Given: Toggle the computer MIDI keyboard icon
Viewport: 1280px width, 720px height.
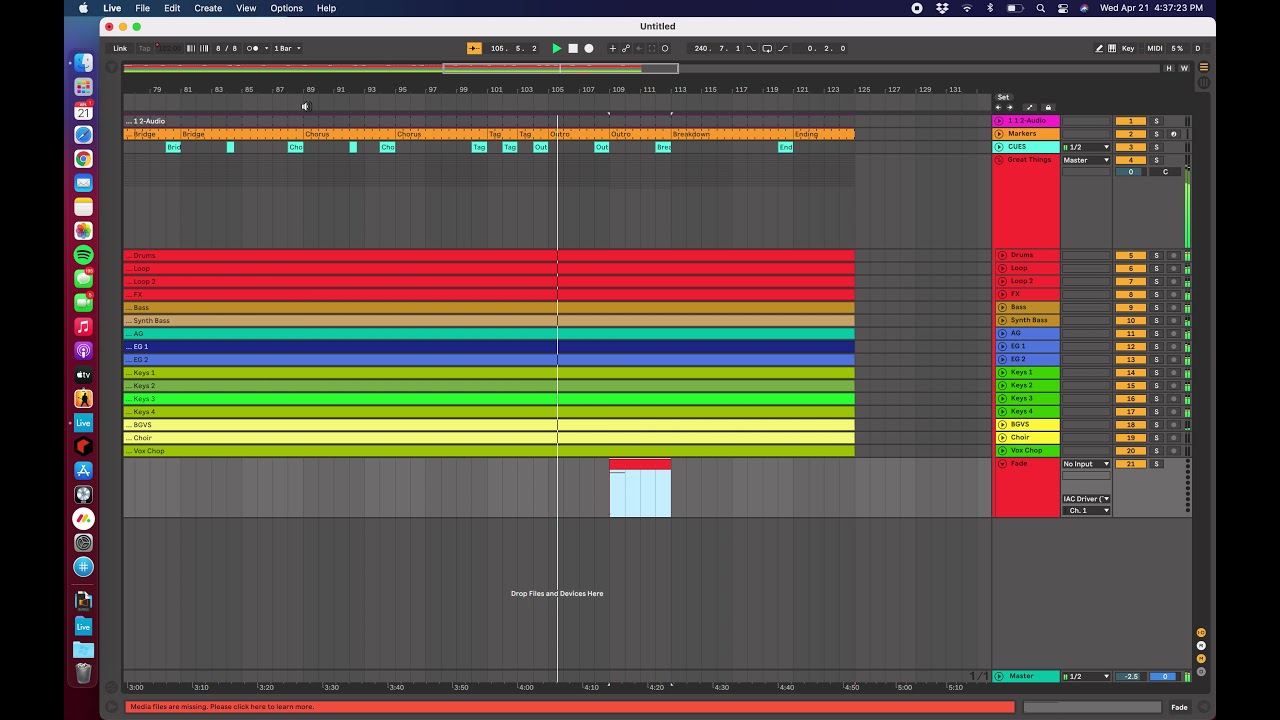Looking at the screenshot, I should (1112, 48).
